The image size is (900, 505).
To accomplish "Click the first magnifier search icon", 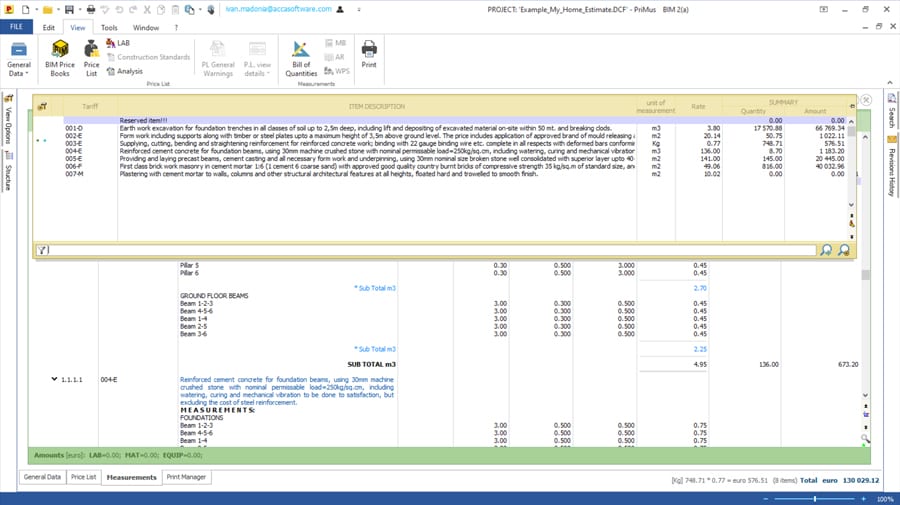I will [826, 250].
